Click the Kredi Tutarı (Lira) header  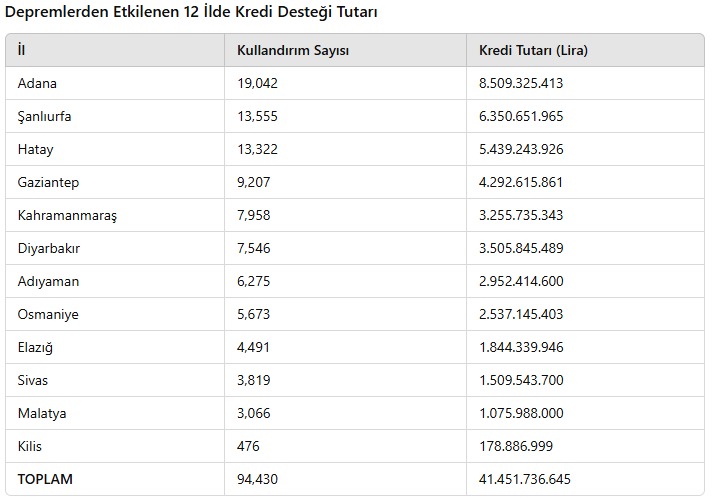tap(539, 50)
